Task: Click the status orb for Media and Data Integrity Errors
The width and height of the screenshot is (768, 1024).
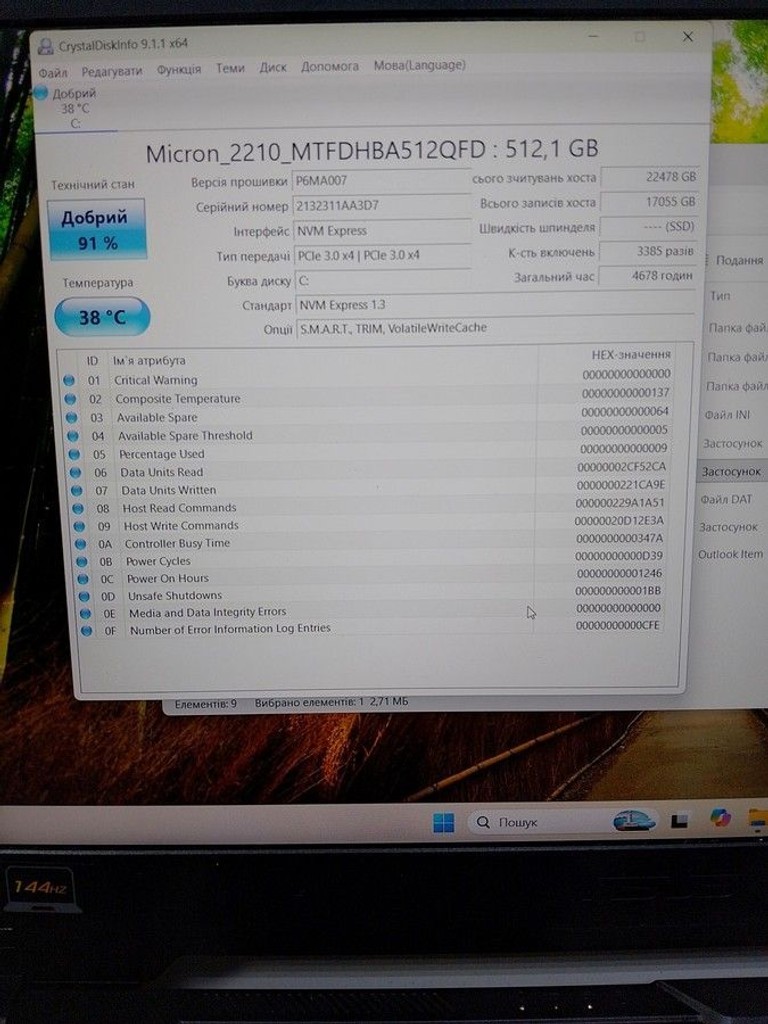Action: [x=86, y=613]
